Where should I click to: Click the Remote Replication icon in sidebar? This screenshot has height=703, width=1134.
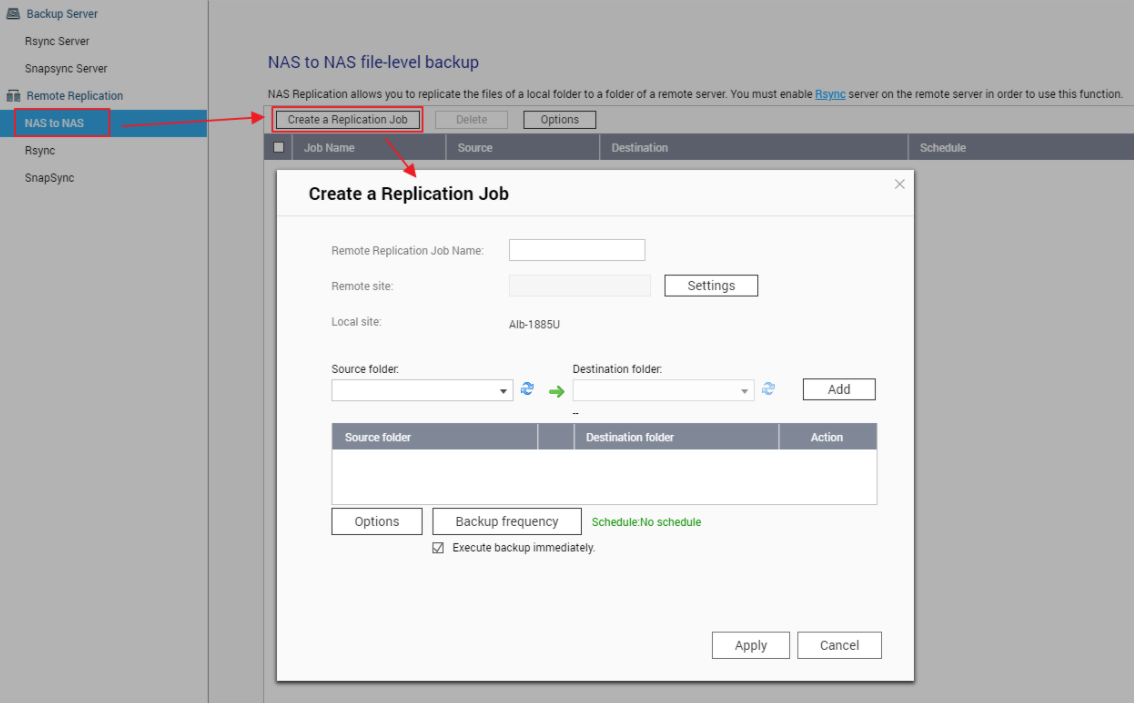[14, 96]
